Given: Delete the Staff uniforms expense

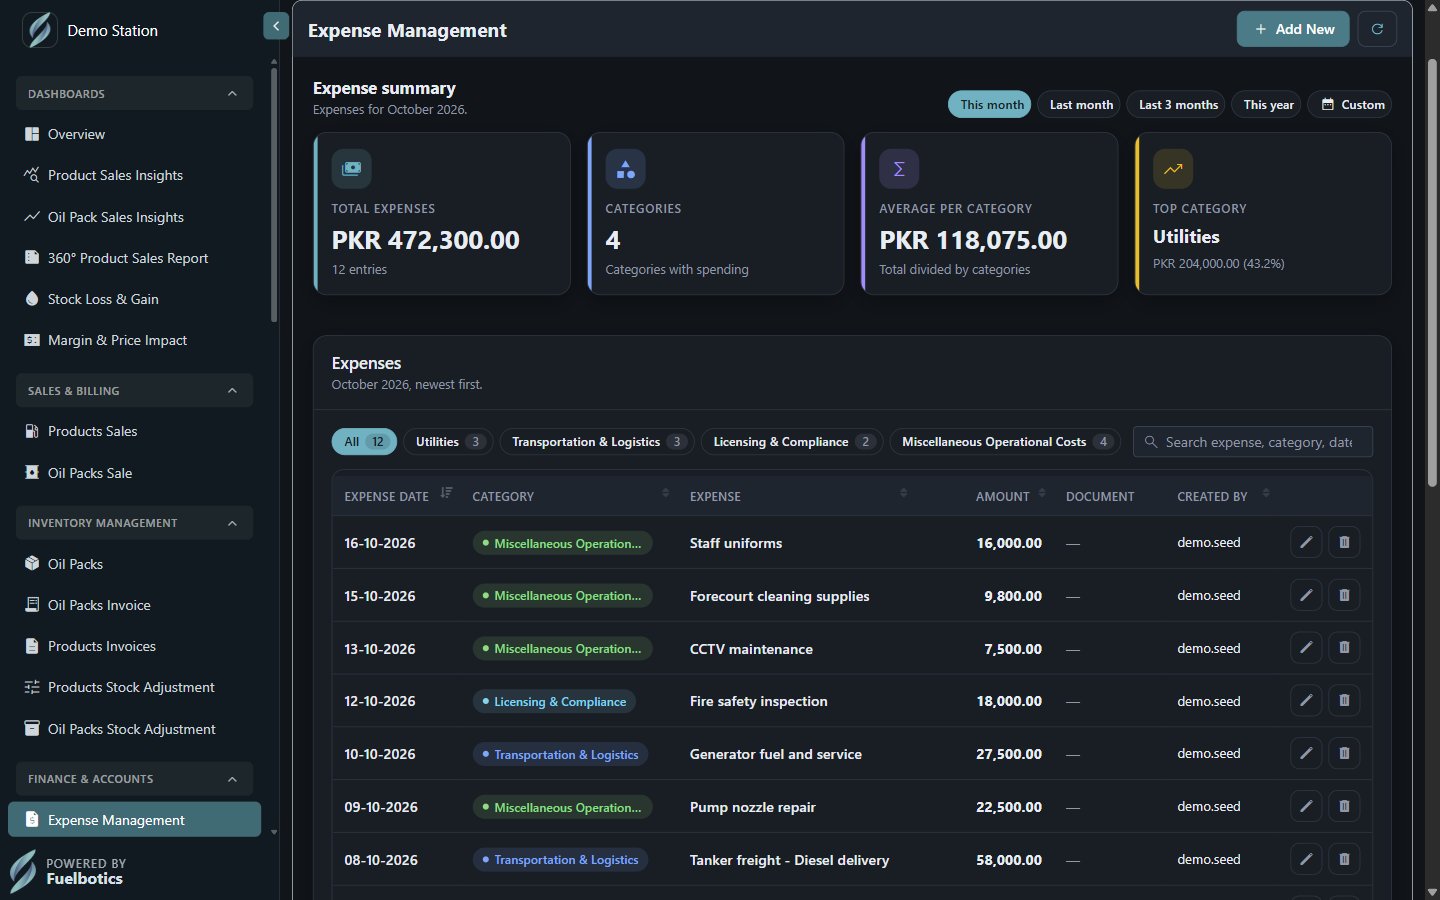Looking at the screenshot, I should tap(1344, 542).
